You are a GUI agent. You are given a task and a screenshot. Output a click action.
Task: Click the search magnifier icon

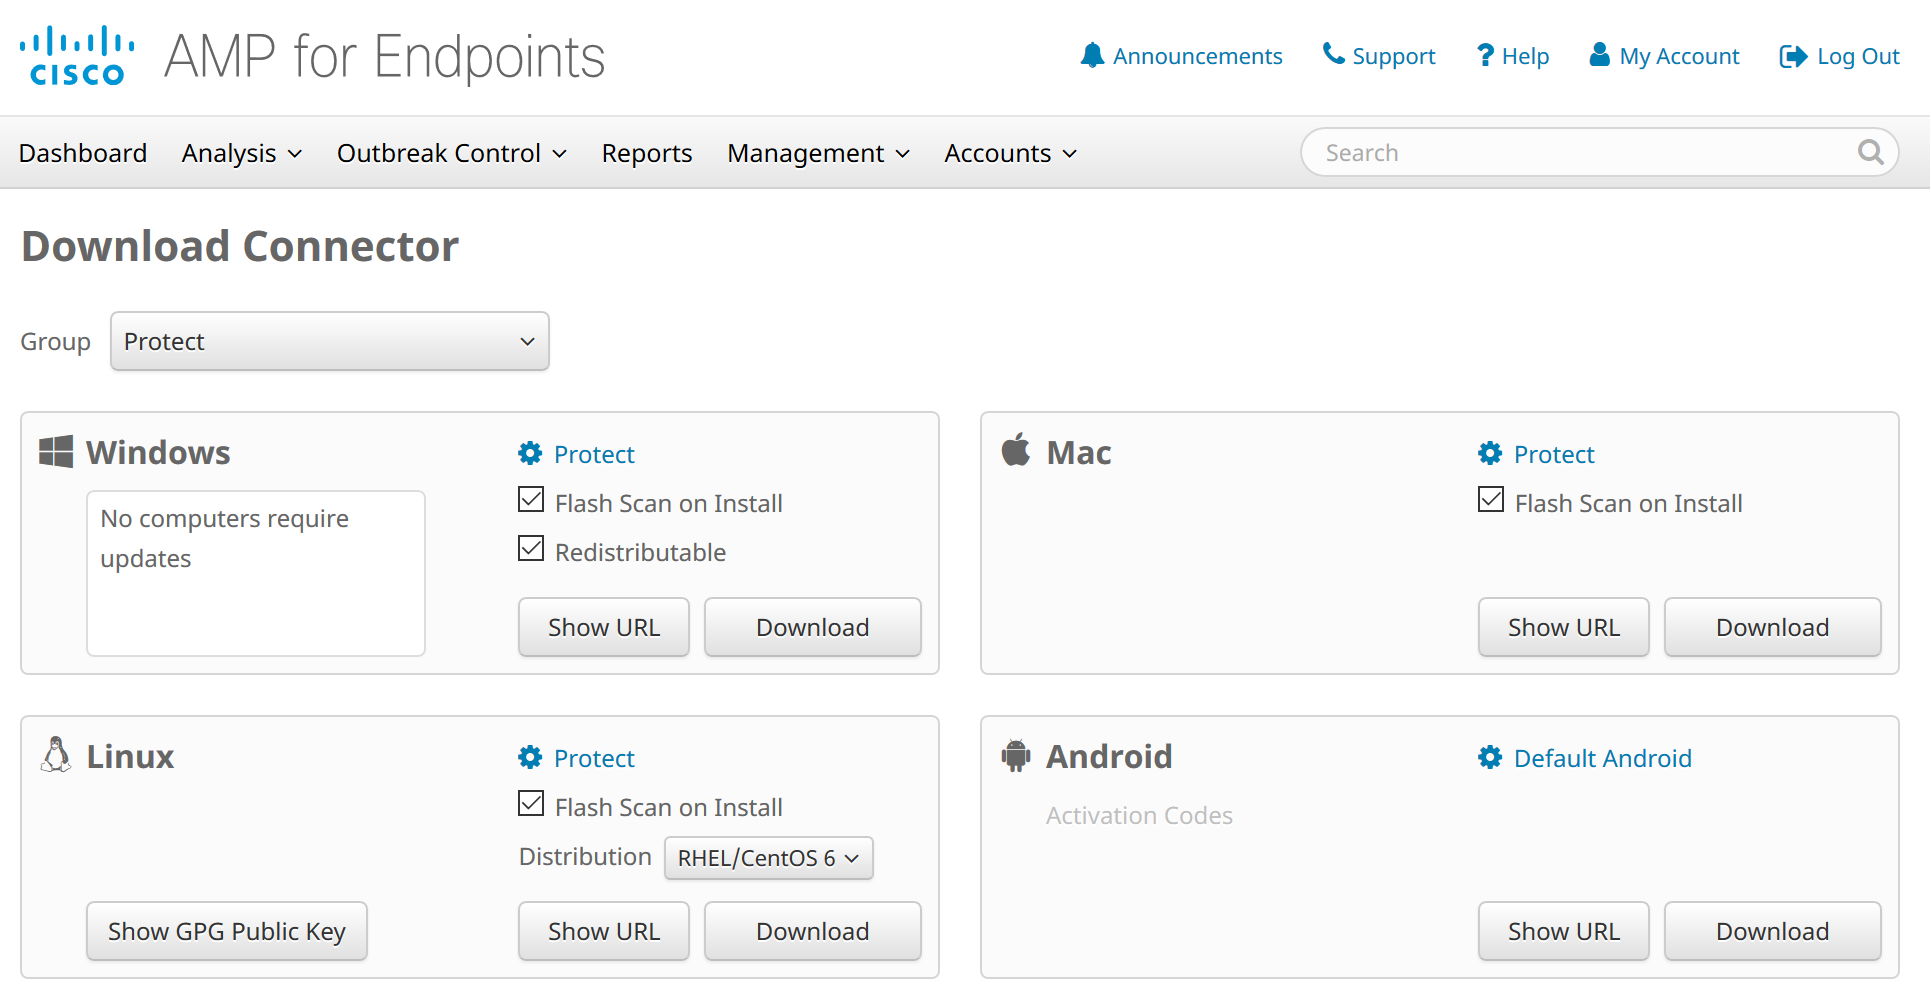point(1871,152)
